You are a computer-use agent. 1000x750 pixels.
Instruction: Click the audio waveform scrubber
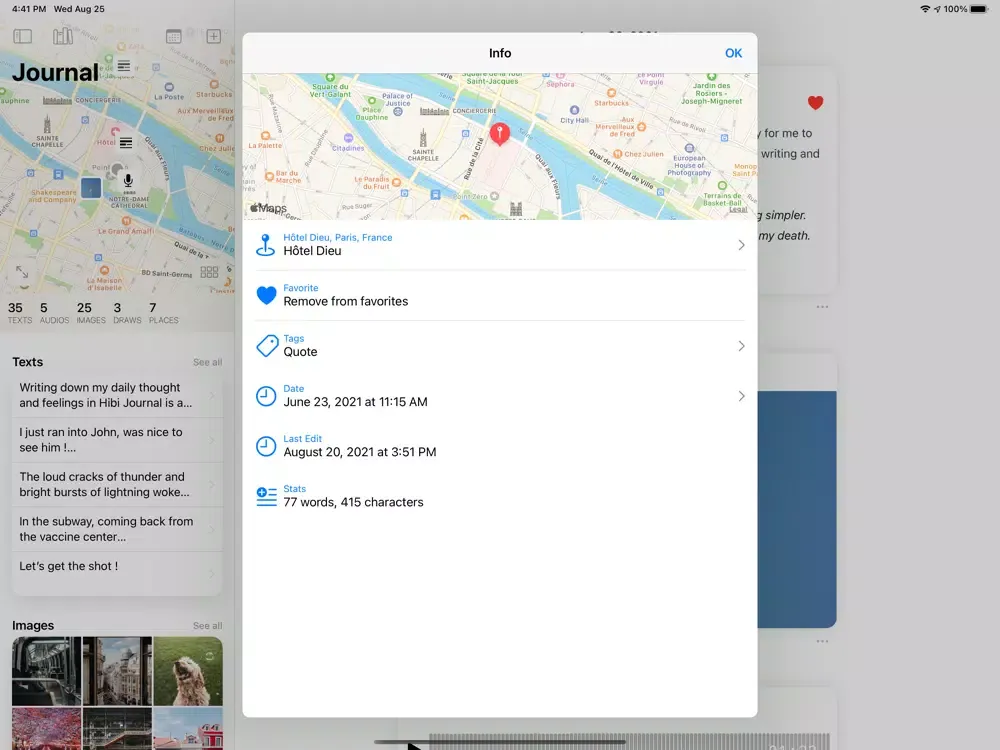(x=628, y=742)
